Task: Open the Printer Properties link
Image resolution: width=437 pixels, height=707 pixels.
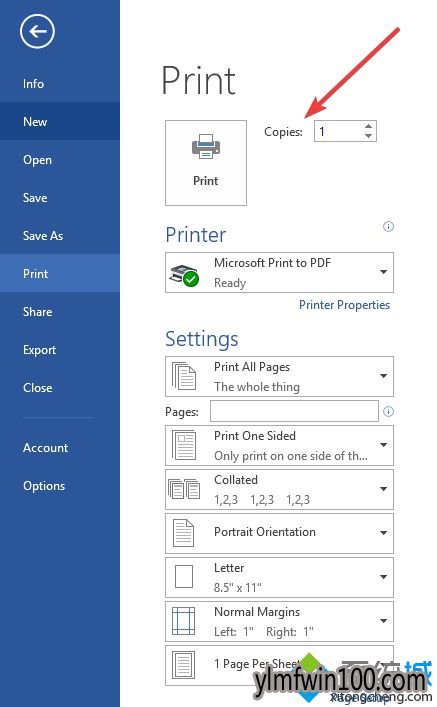Action: coord(345,305)
